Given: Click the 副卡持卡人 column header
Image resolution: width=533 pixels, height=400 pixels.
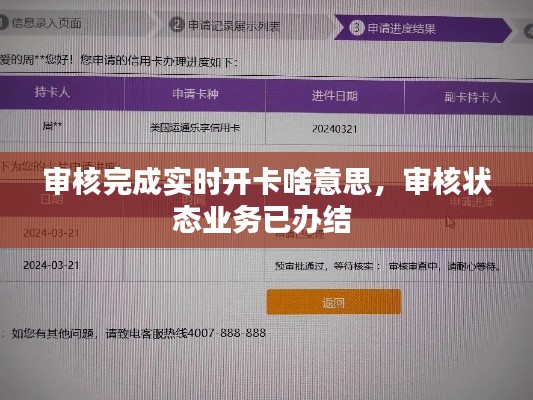Looking at the screenshot, I should click(x=472, y=98).
